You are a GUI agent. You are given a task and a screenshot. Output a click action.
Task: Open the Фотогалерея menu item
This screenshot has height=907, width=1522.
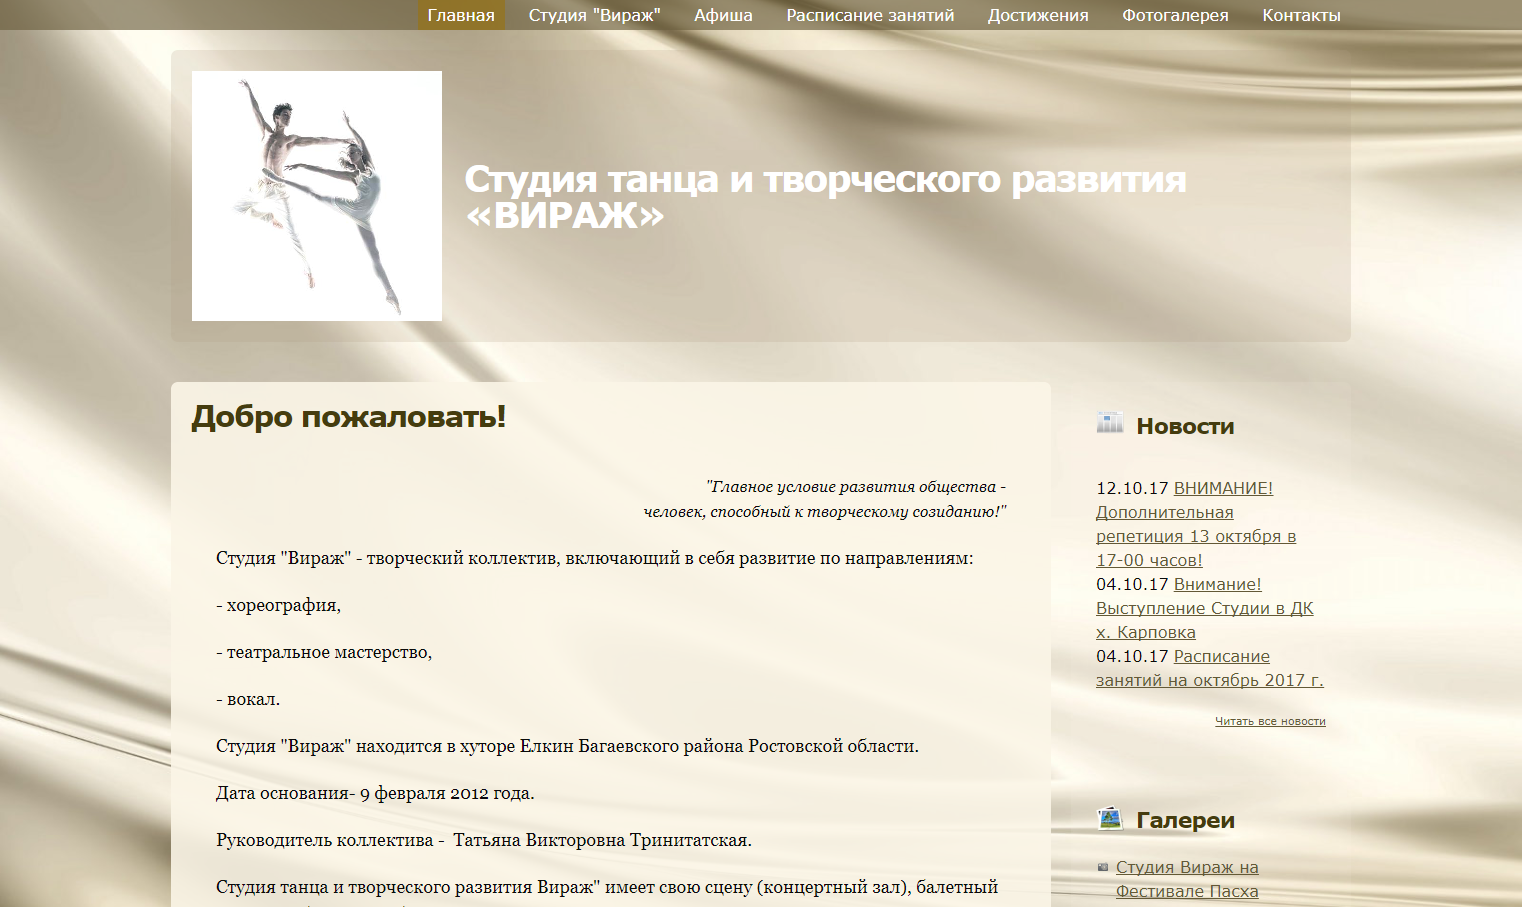1175,15
